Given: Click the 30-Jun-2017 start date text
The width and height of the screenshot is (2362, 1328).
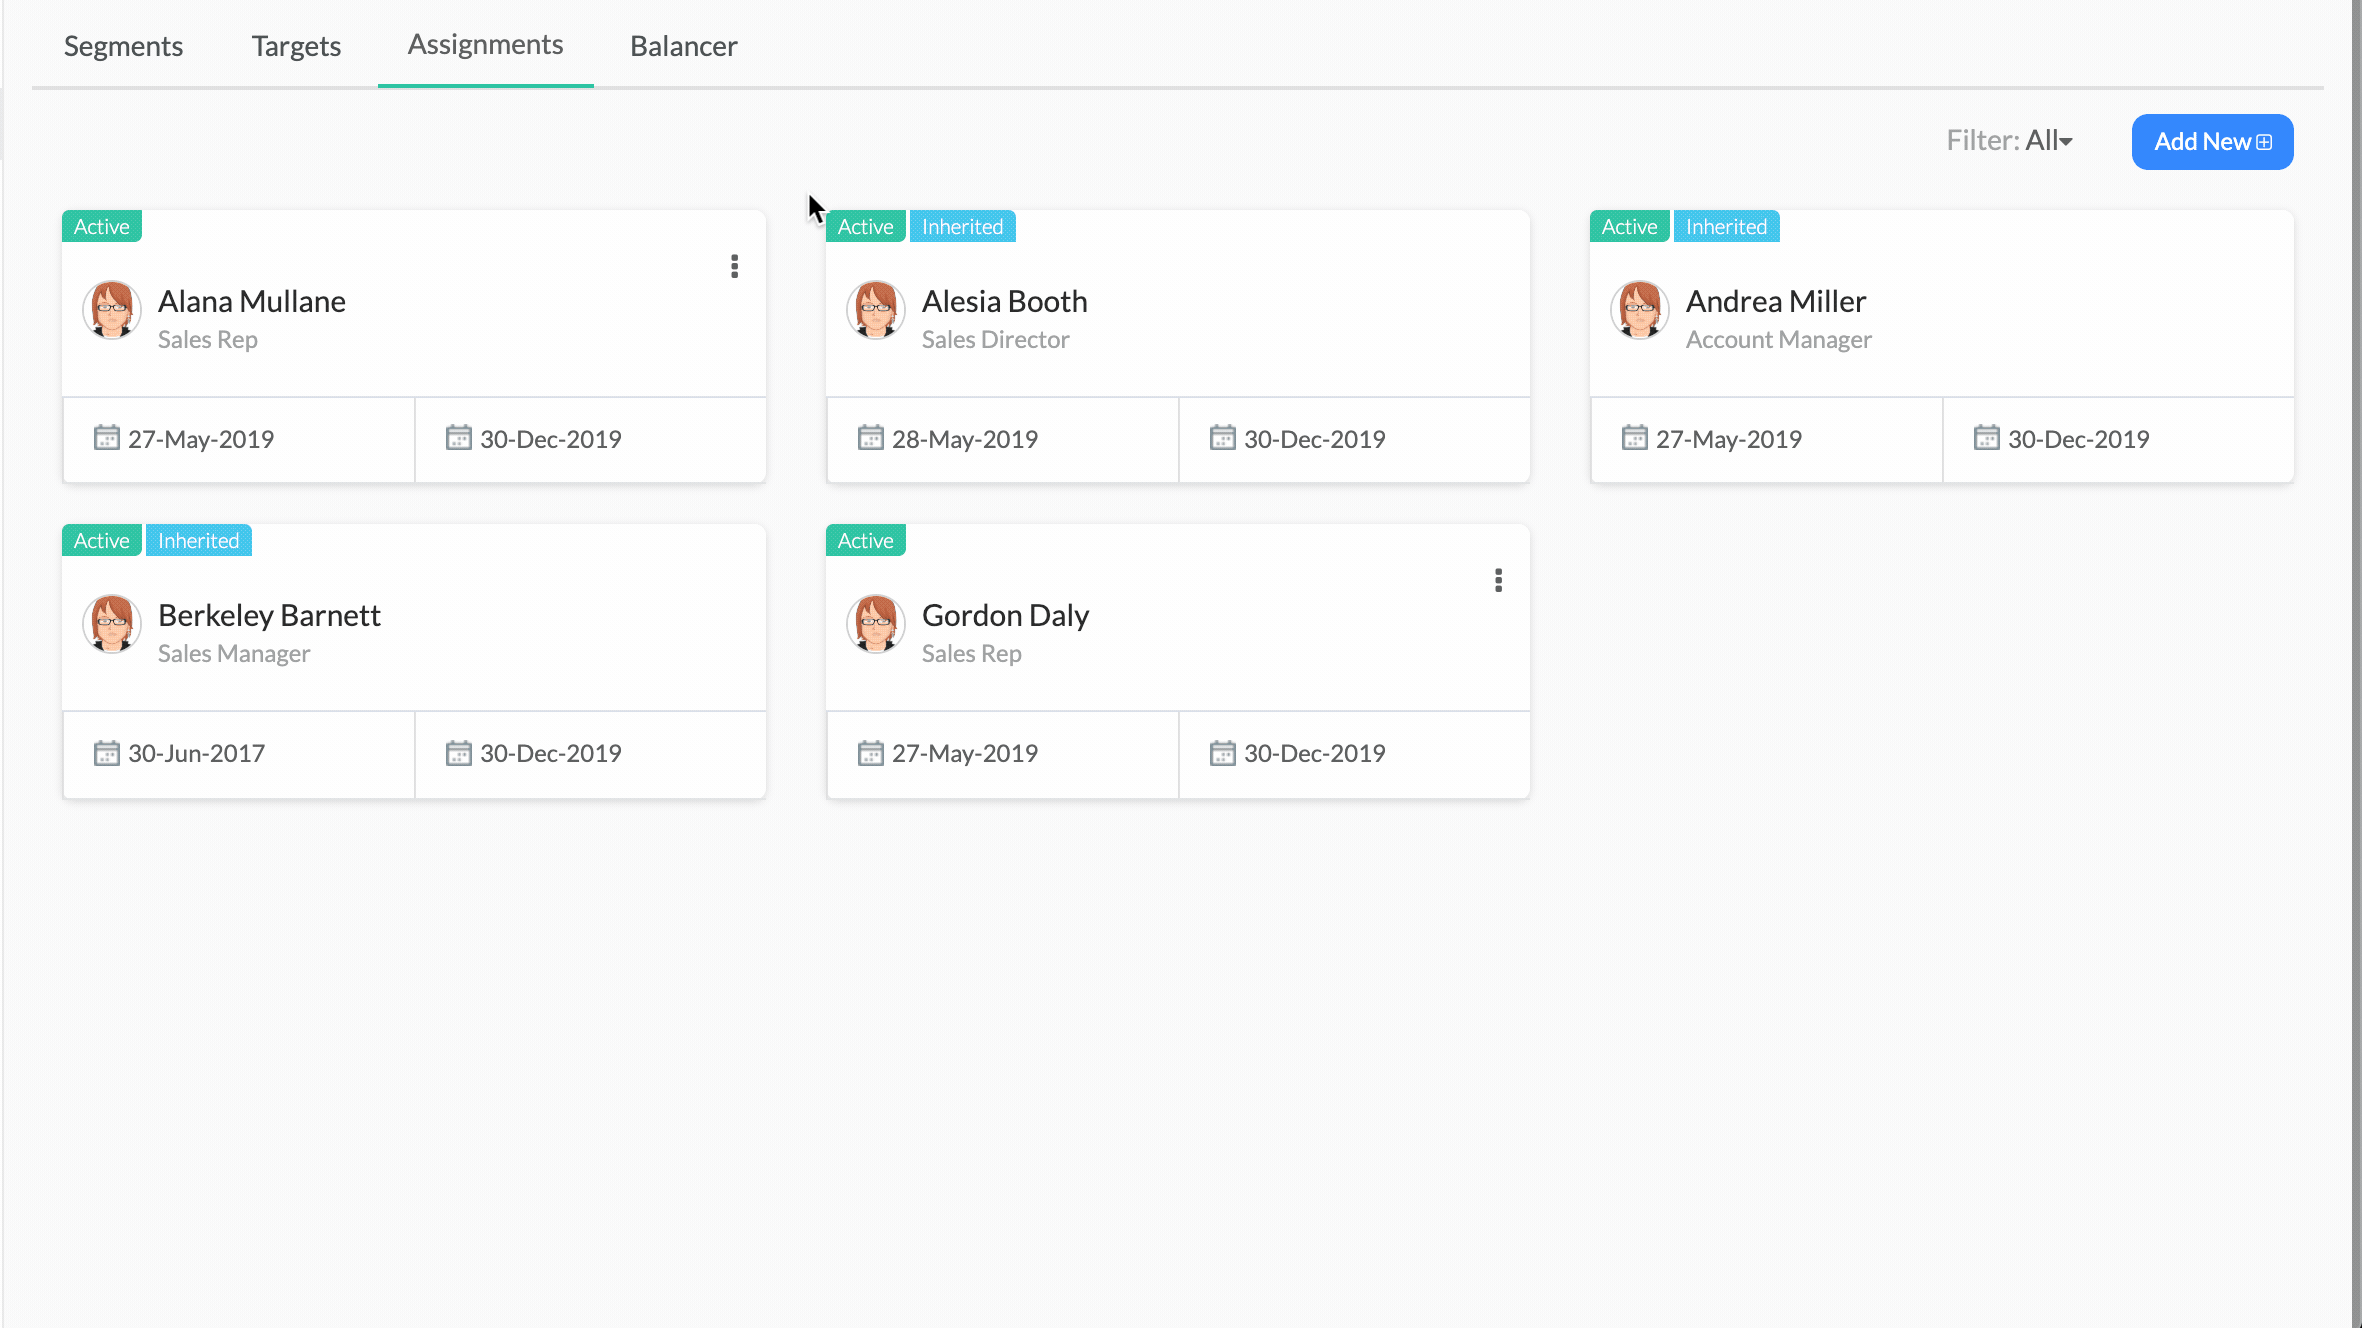Looking at the screenshot, I should [197, 753].
